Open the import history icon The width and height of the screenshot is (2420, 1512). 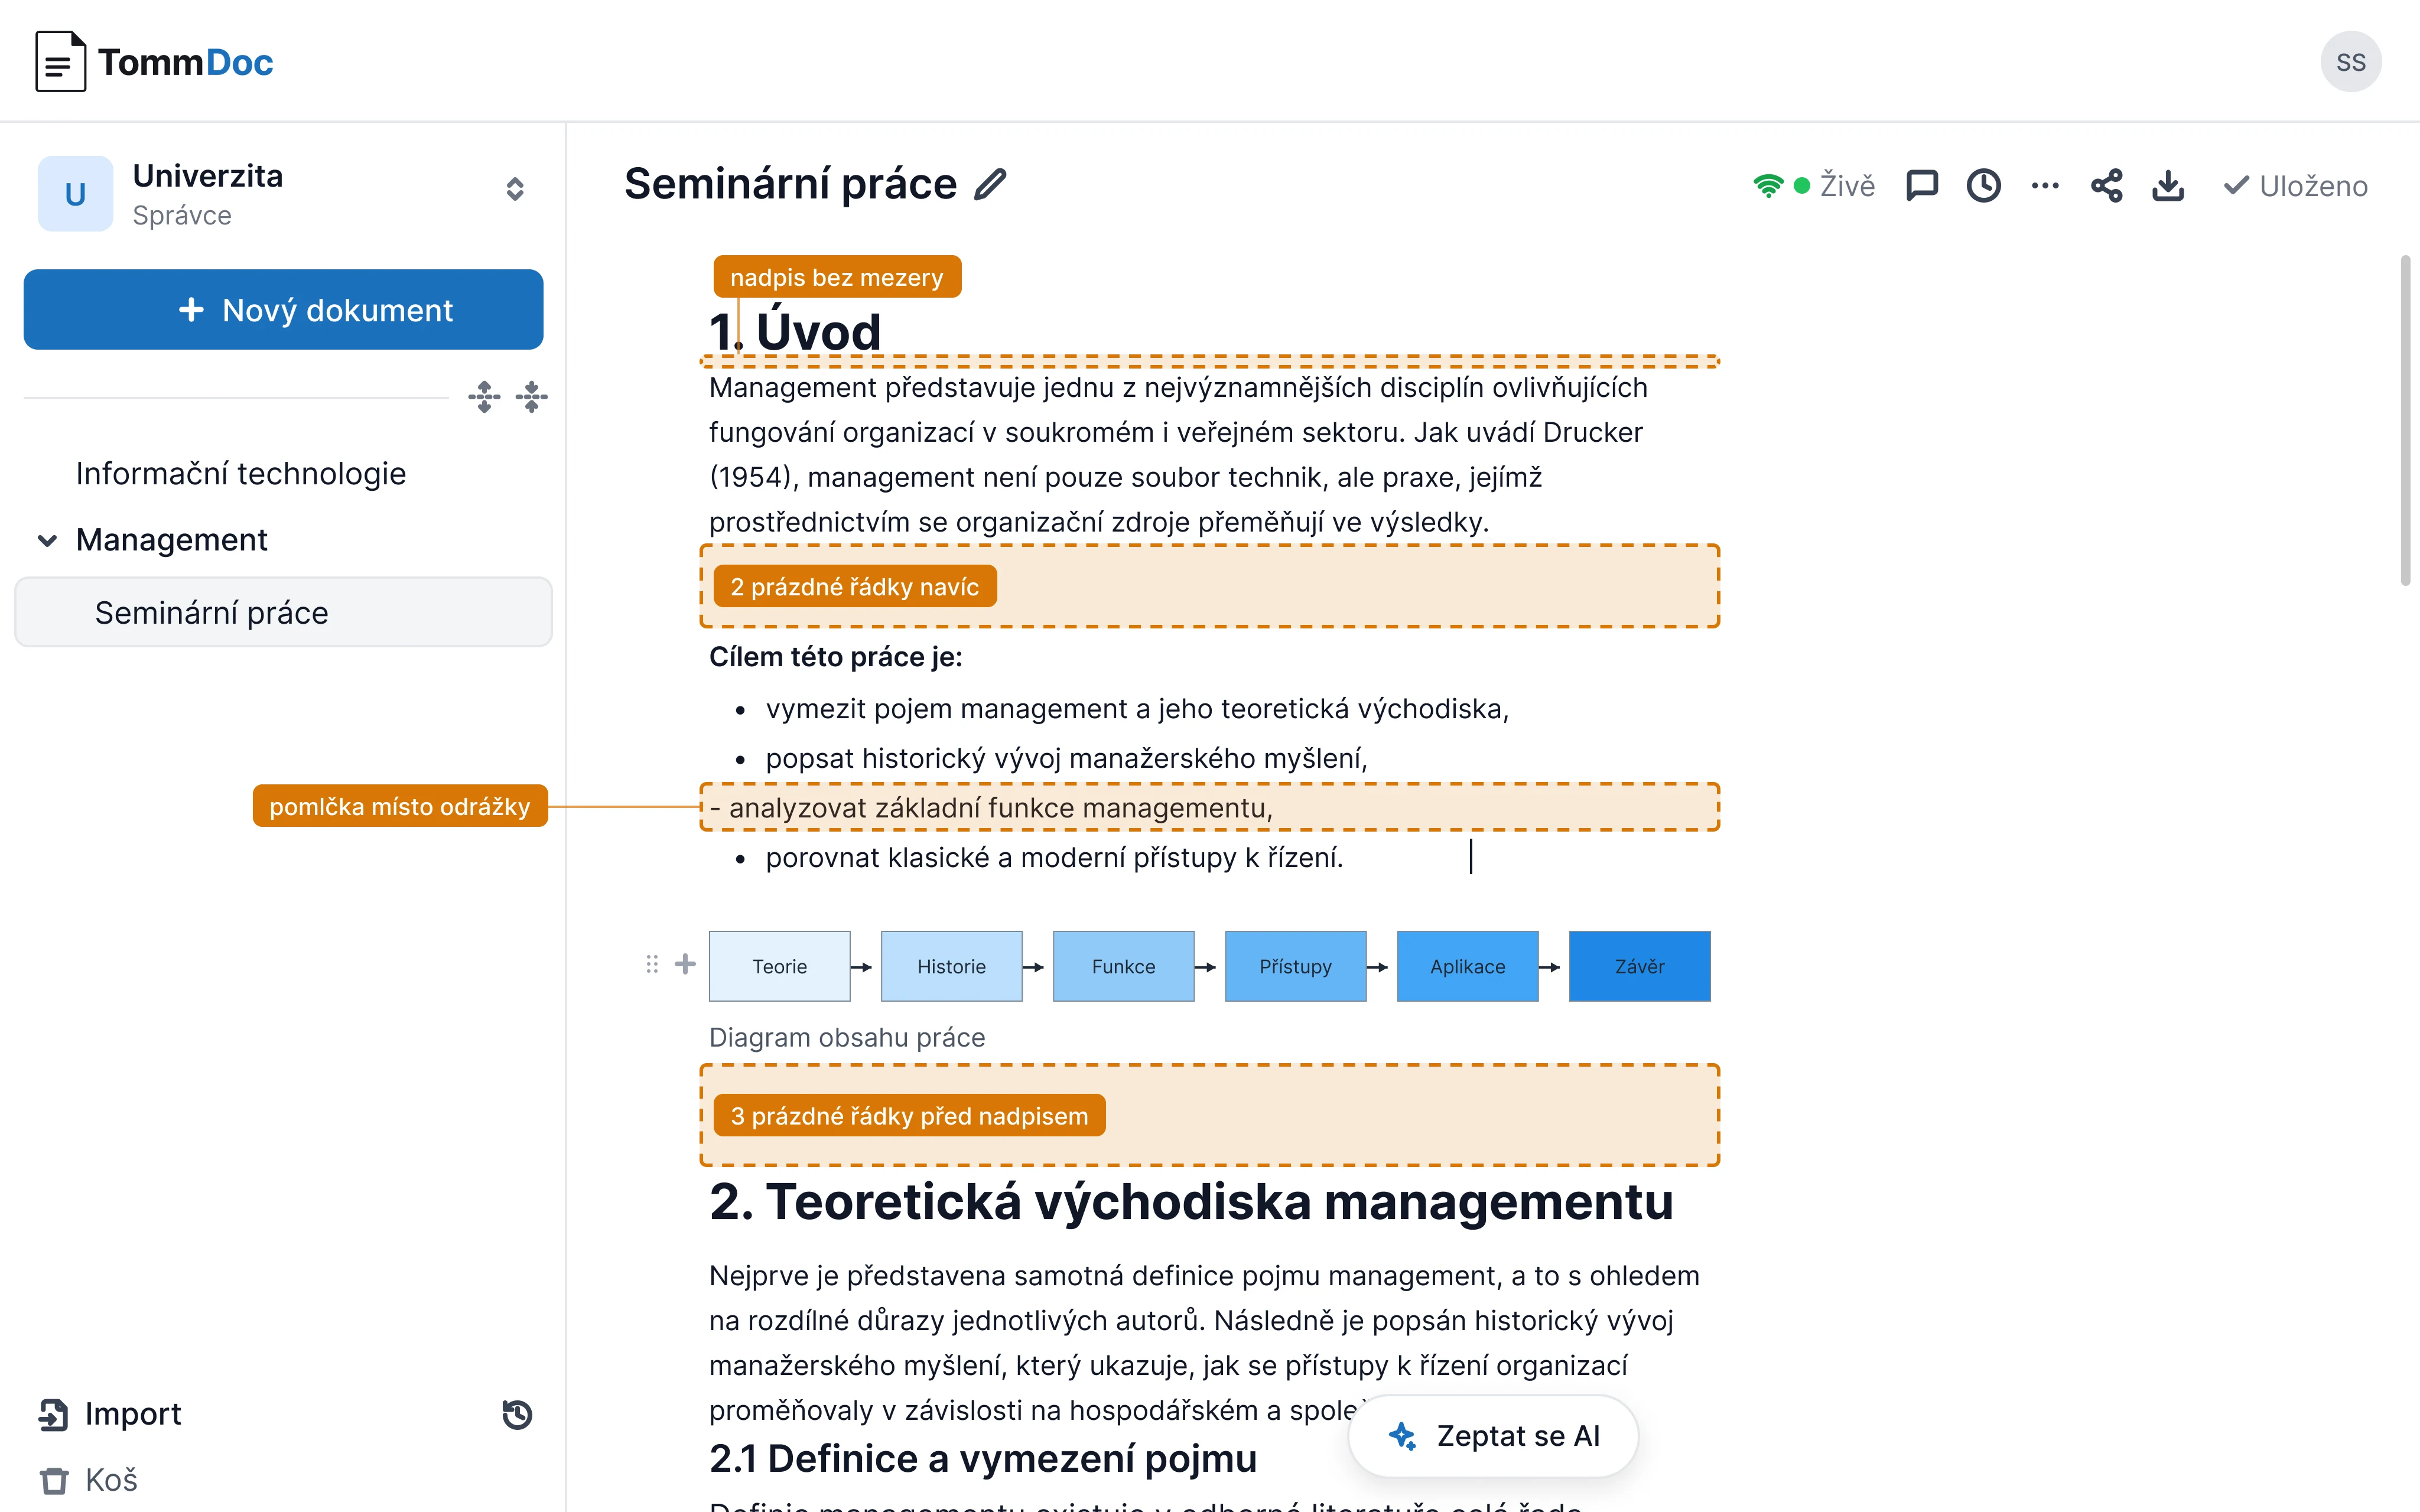click(517, 1414)
